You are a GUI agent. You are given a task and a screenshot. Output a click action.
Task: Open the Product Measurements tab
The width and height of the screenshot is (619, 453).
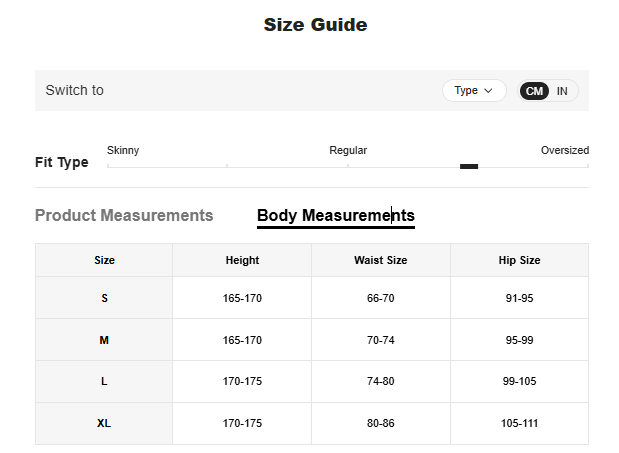point(124,216)
